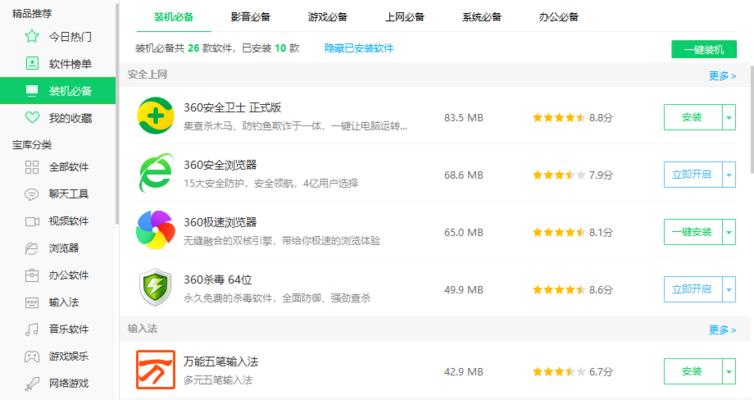Click 一键安装 for 360极速浏览器
This screenshot has width=754, height=400.
[693, 232]
